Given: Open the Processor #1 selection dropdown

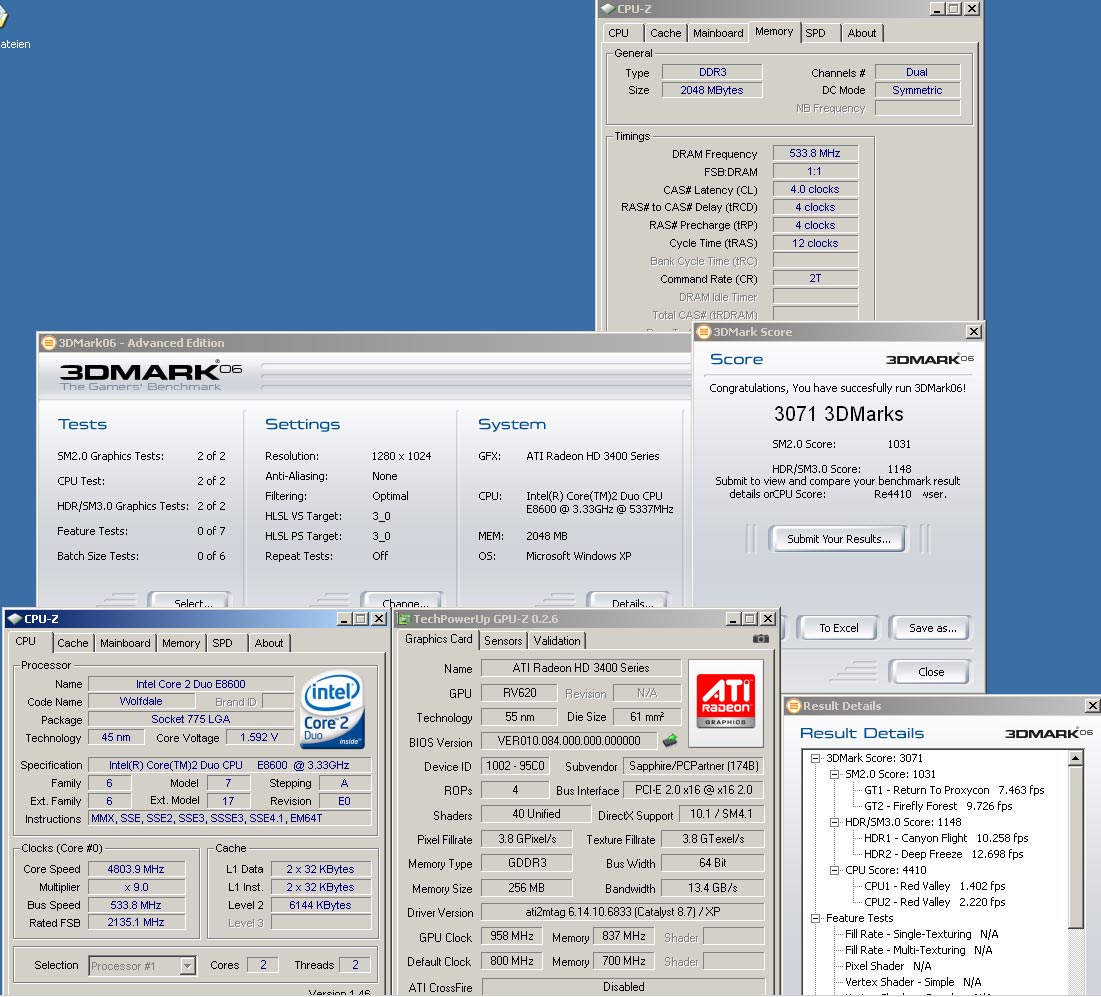Looking at the screenshot, I should 187,966.
